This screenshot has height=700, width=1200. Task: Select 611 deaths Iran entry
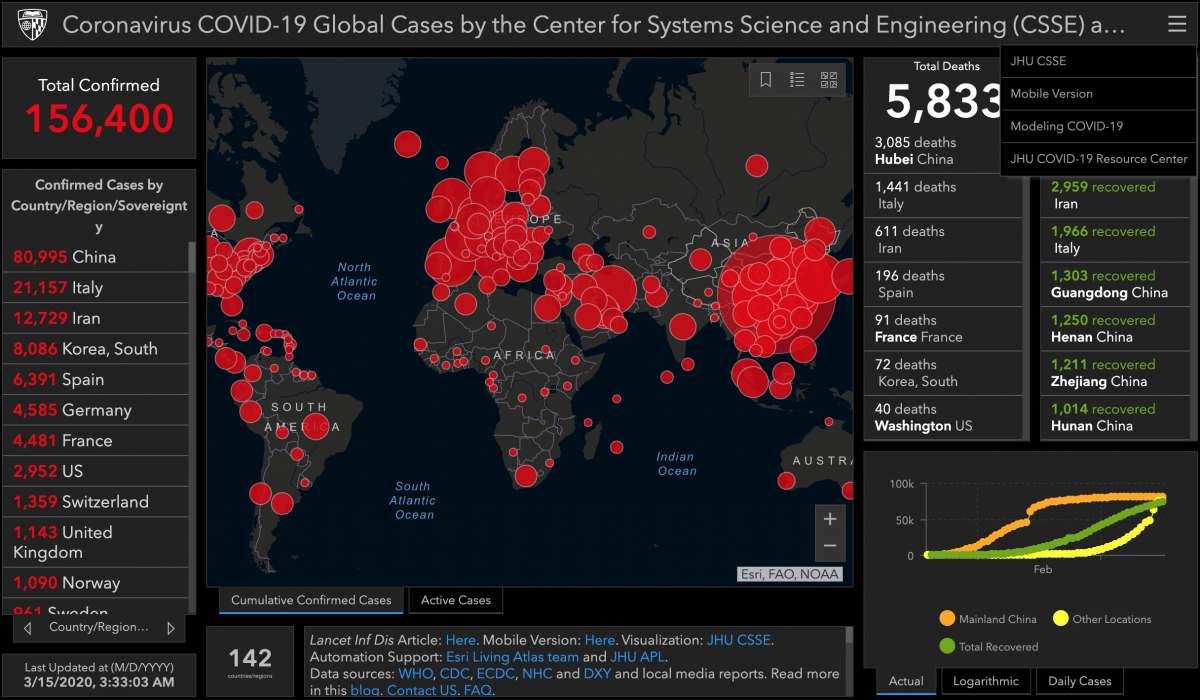click(943, 240)
